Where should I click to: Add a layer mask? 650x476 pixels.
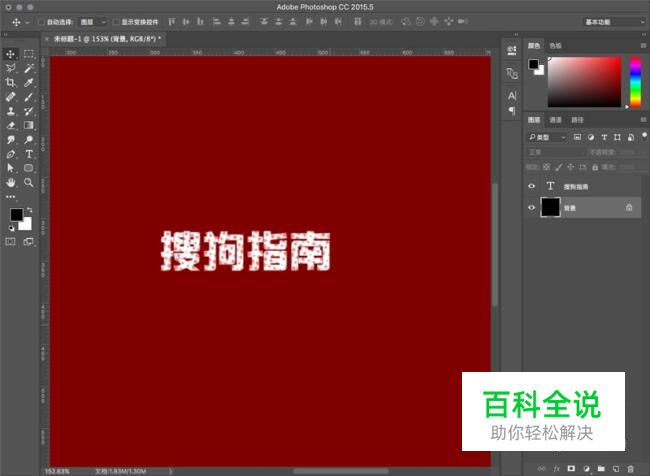tap(571, 469)
